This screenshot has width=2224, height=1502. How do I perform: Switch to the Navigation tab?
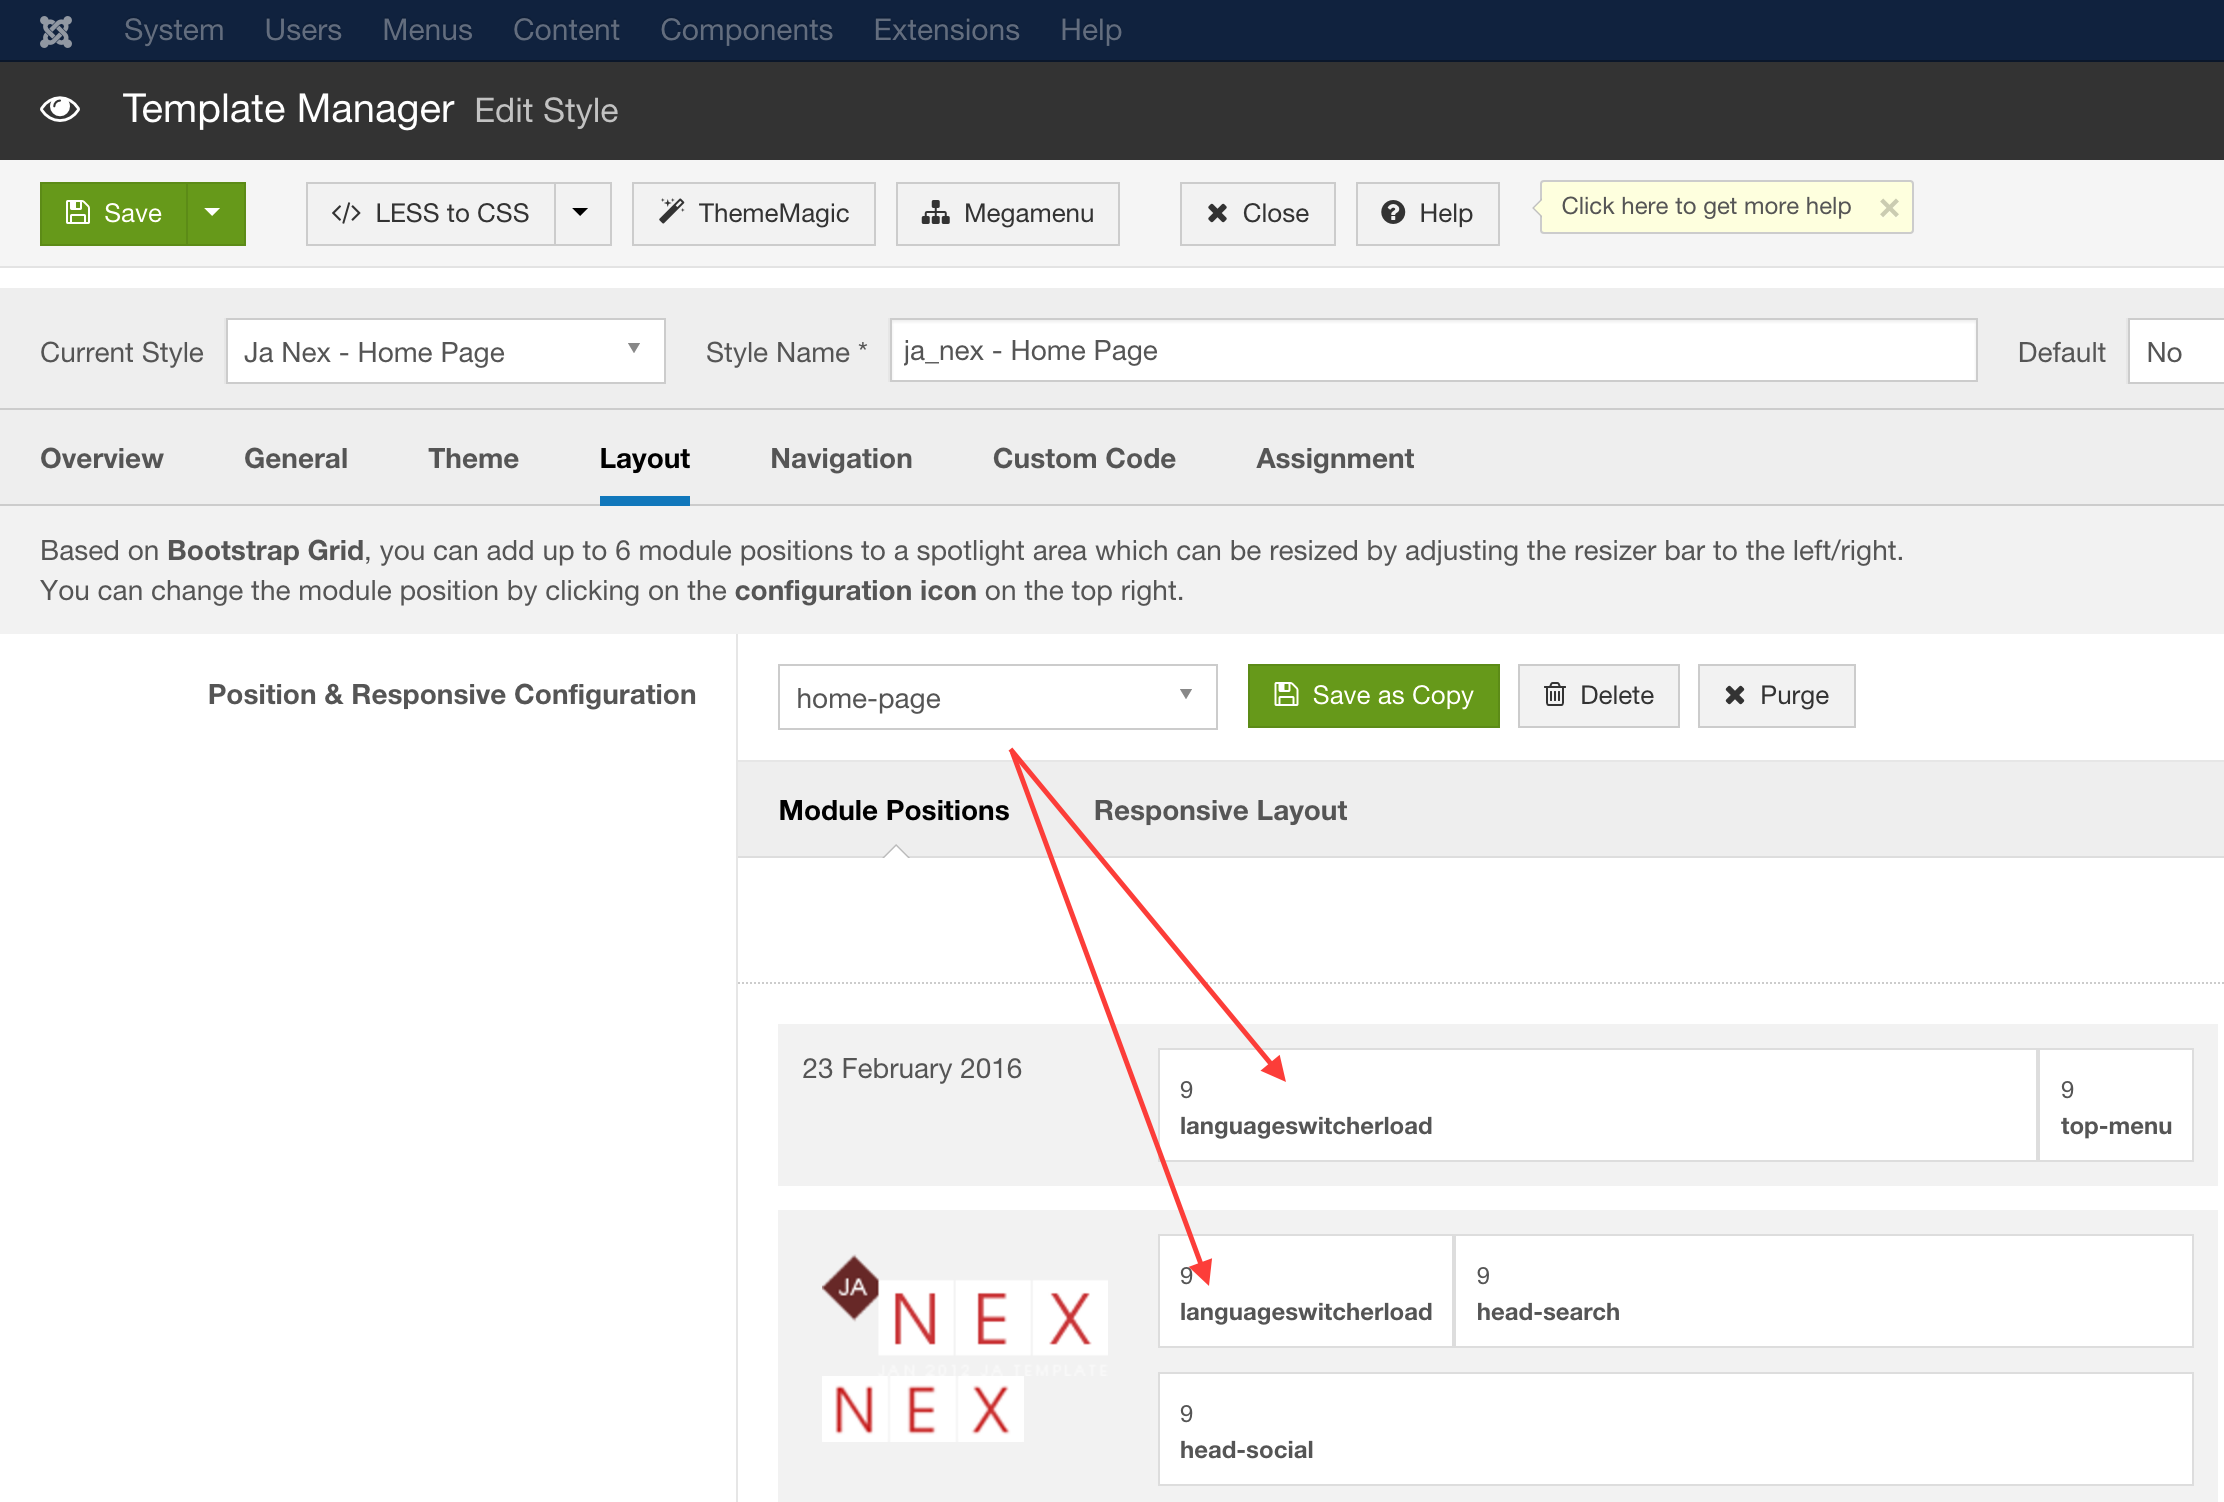(841, 458)
